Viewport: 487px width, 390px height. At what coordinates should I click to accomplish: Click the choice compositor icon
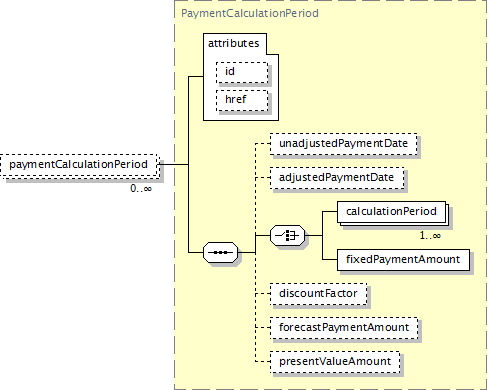coord(287,235)
